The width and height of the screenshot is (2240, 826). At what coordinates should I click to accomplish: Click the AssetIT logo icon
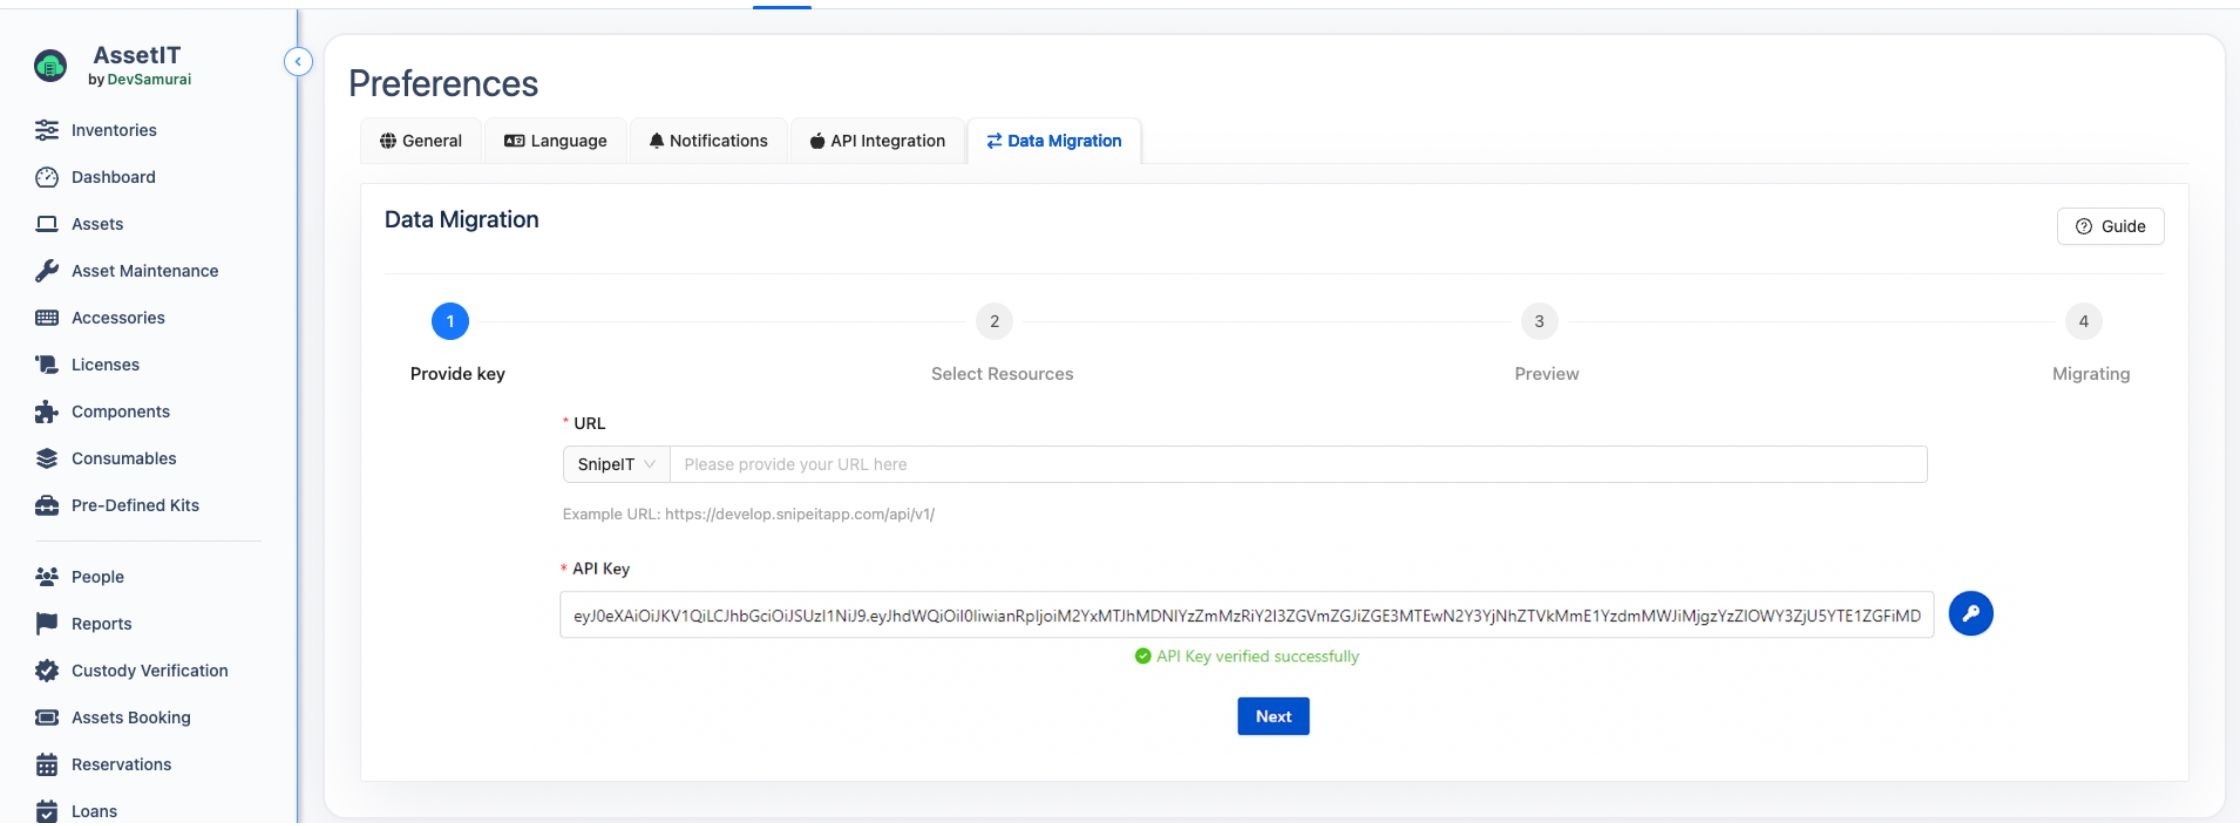point(50,66)
